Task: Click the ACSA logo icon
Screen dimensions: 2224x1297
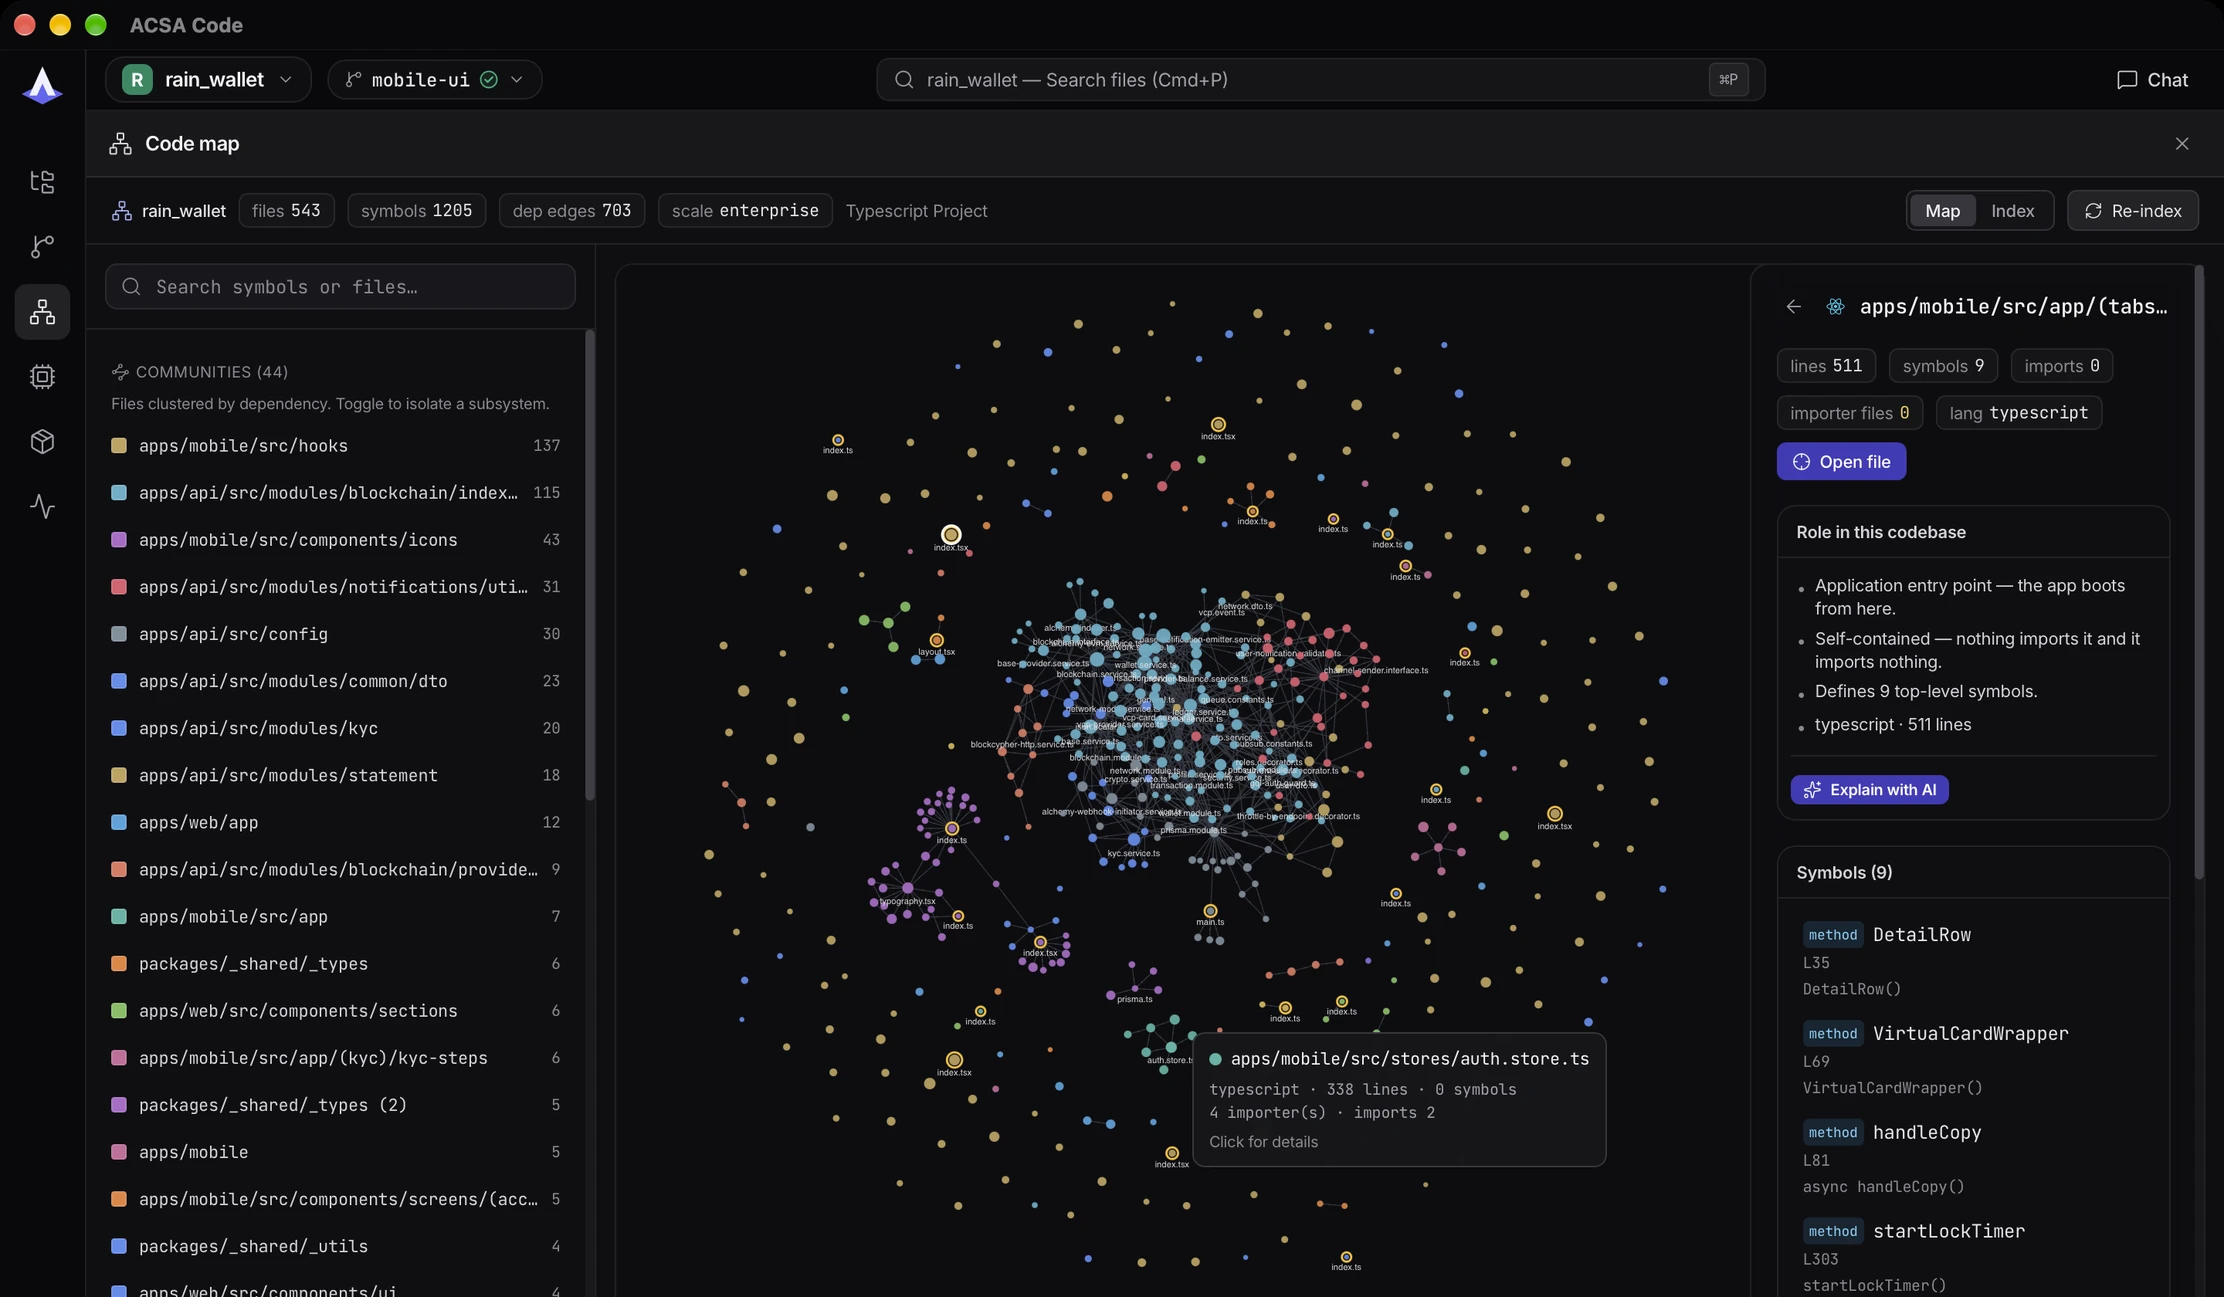Action: [x=42, y=85]
